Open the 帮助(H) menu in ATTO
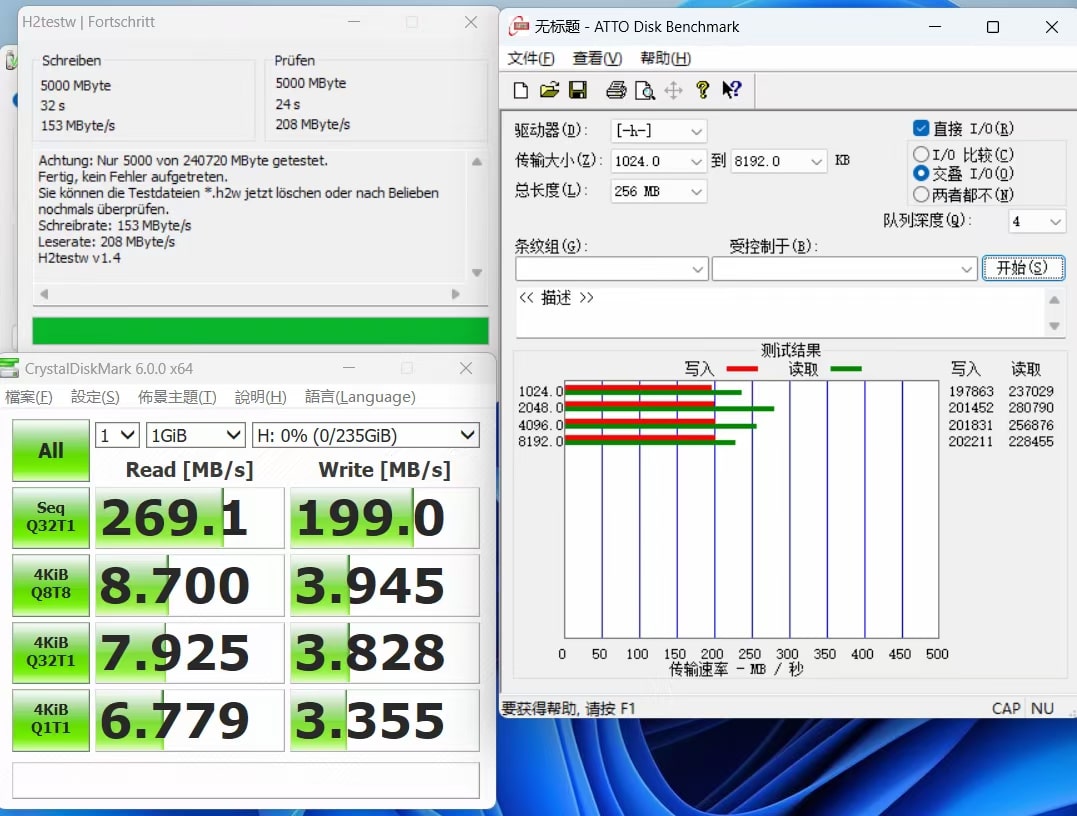Screen dimensions: 1077x816 click(x=665, y=58)
